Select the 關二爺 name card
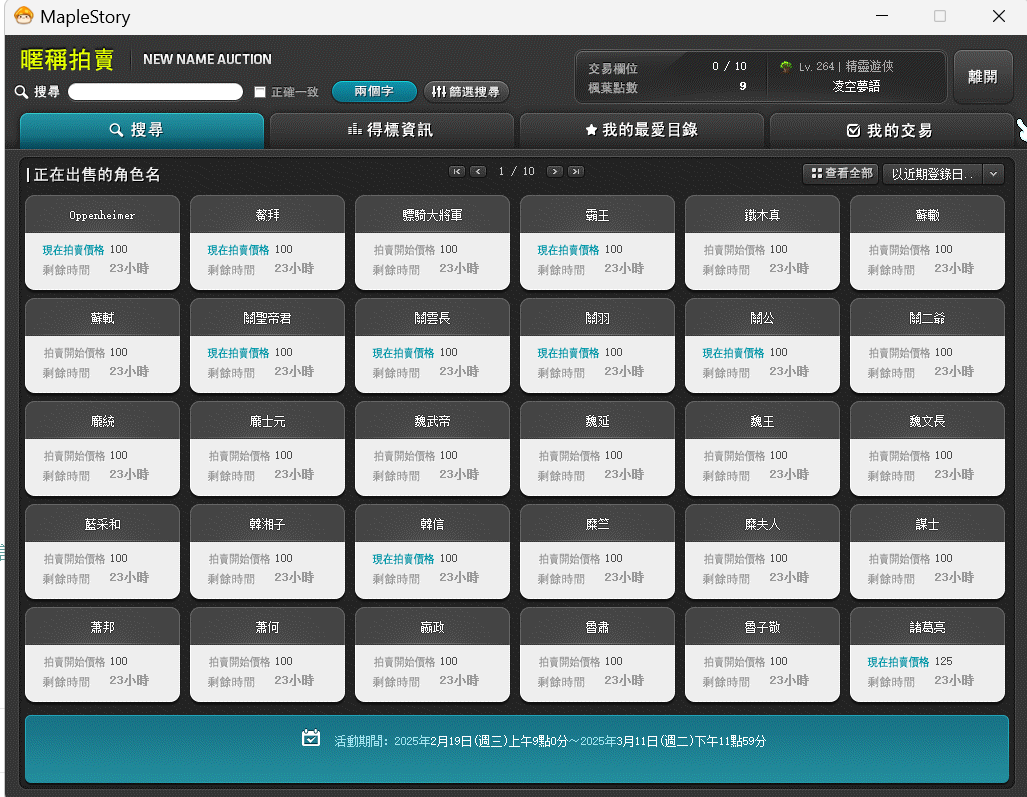 click(x=927, y=346)
